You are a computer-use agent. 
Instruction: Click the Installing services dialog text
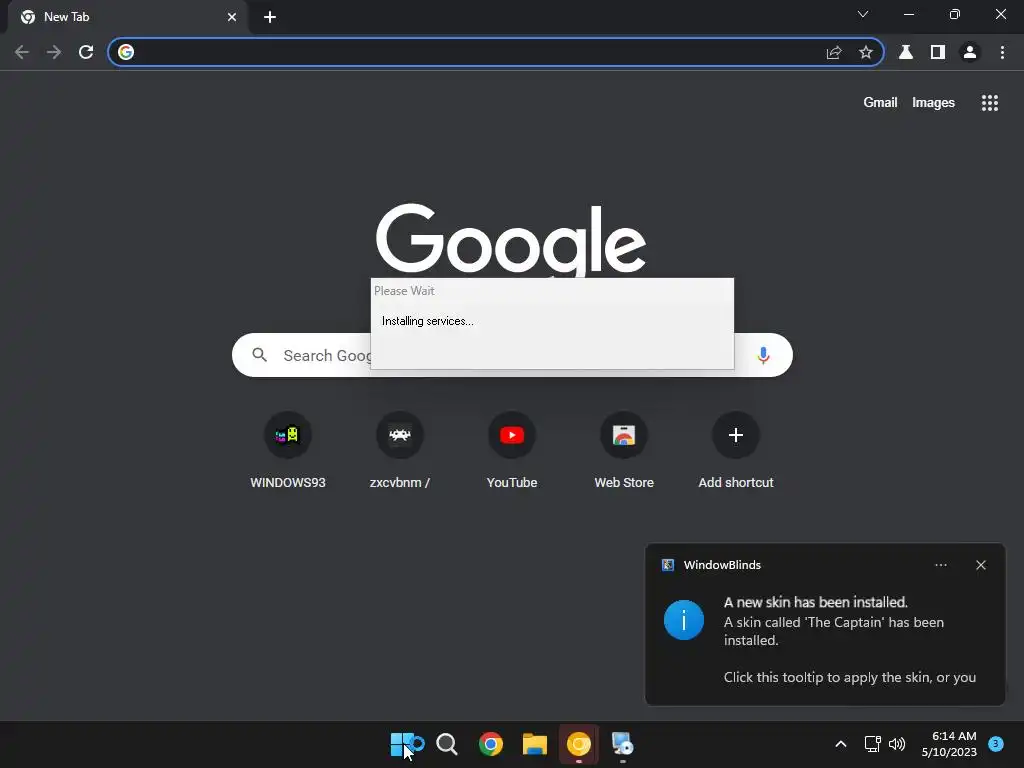pyautogui.click(x=428, y=321)
